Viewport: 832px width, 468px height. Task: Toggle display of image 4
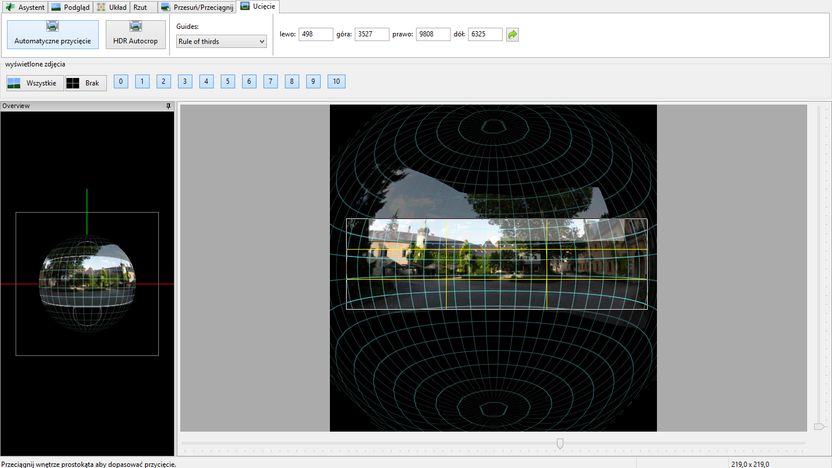click(x=206, y=81)
